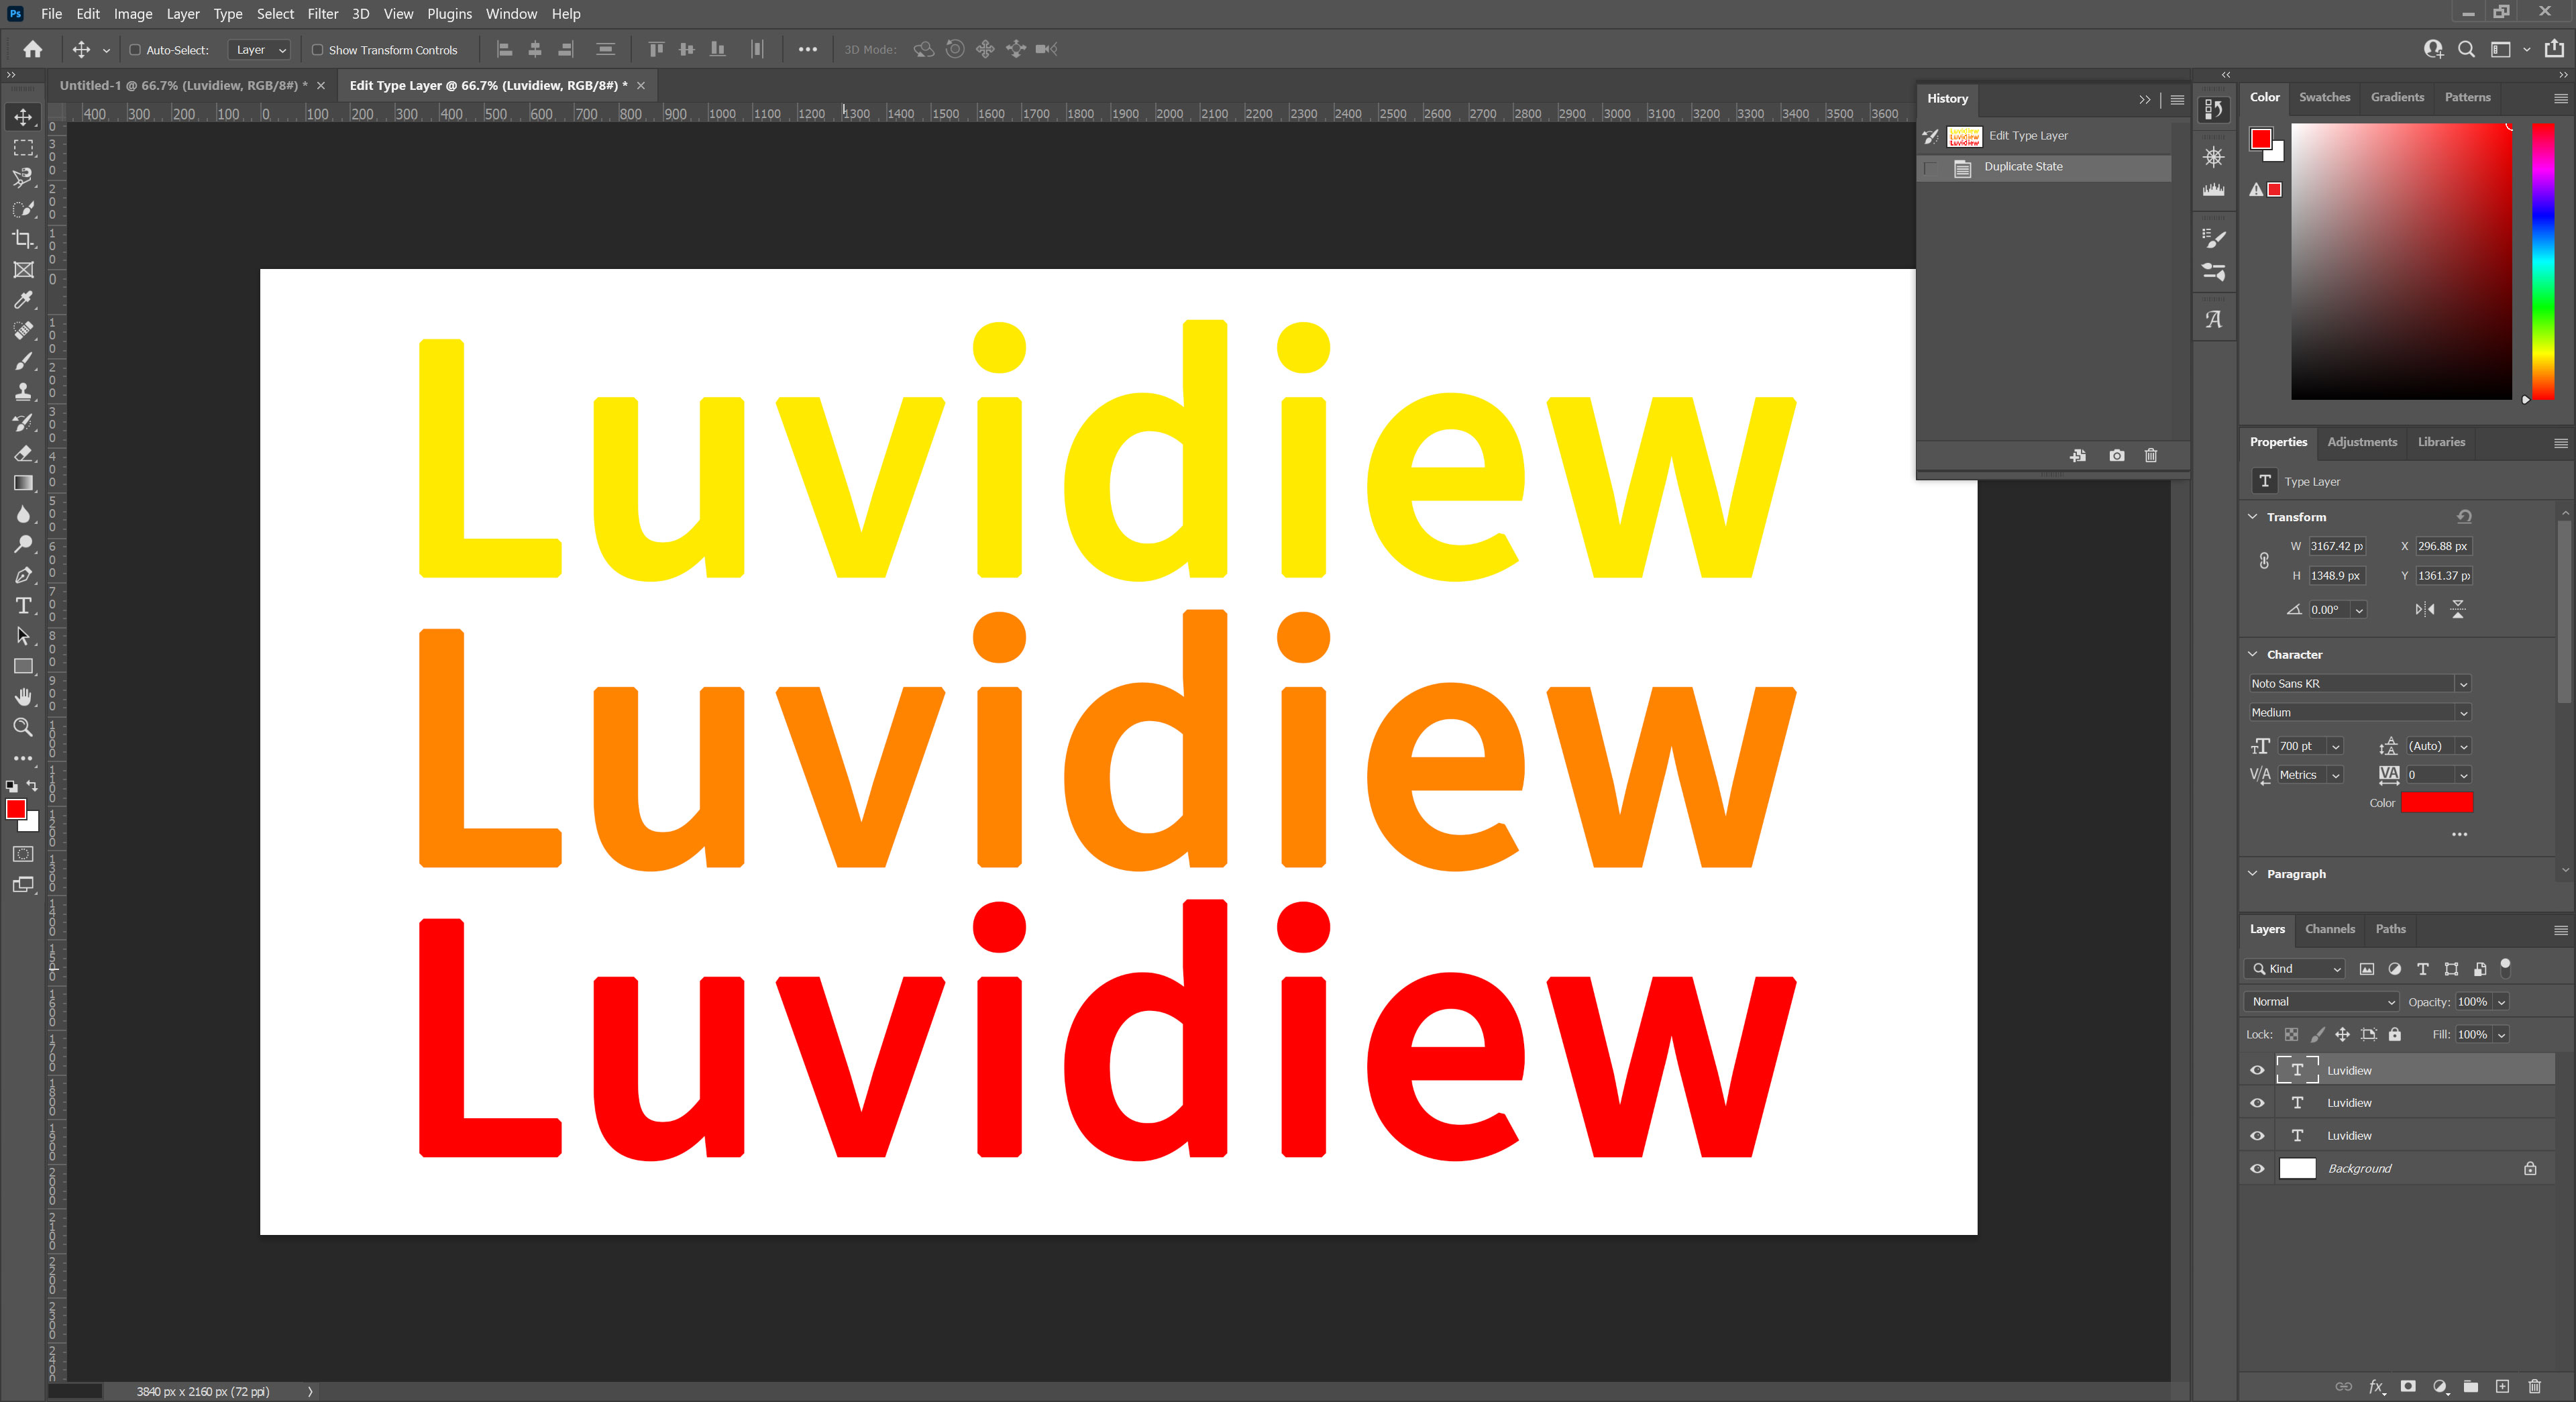Select the Eraser tool
This screenshot has width=2576, height=1402.
click(x=23, y=453)
